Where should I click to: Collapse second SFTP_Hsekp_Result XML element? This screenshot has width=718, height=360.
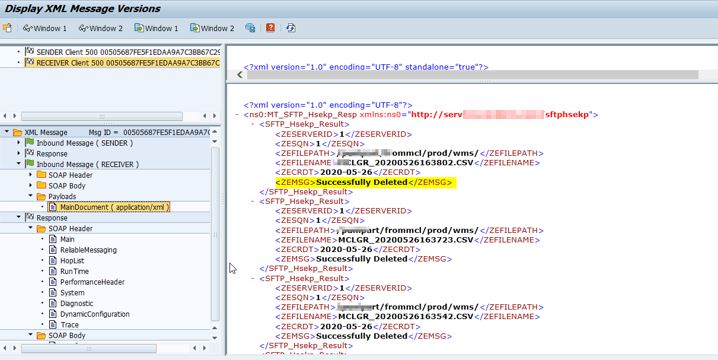[x=253, y=201]
